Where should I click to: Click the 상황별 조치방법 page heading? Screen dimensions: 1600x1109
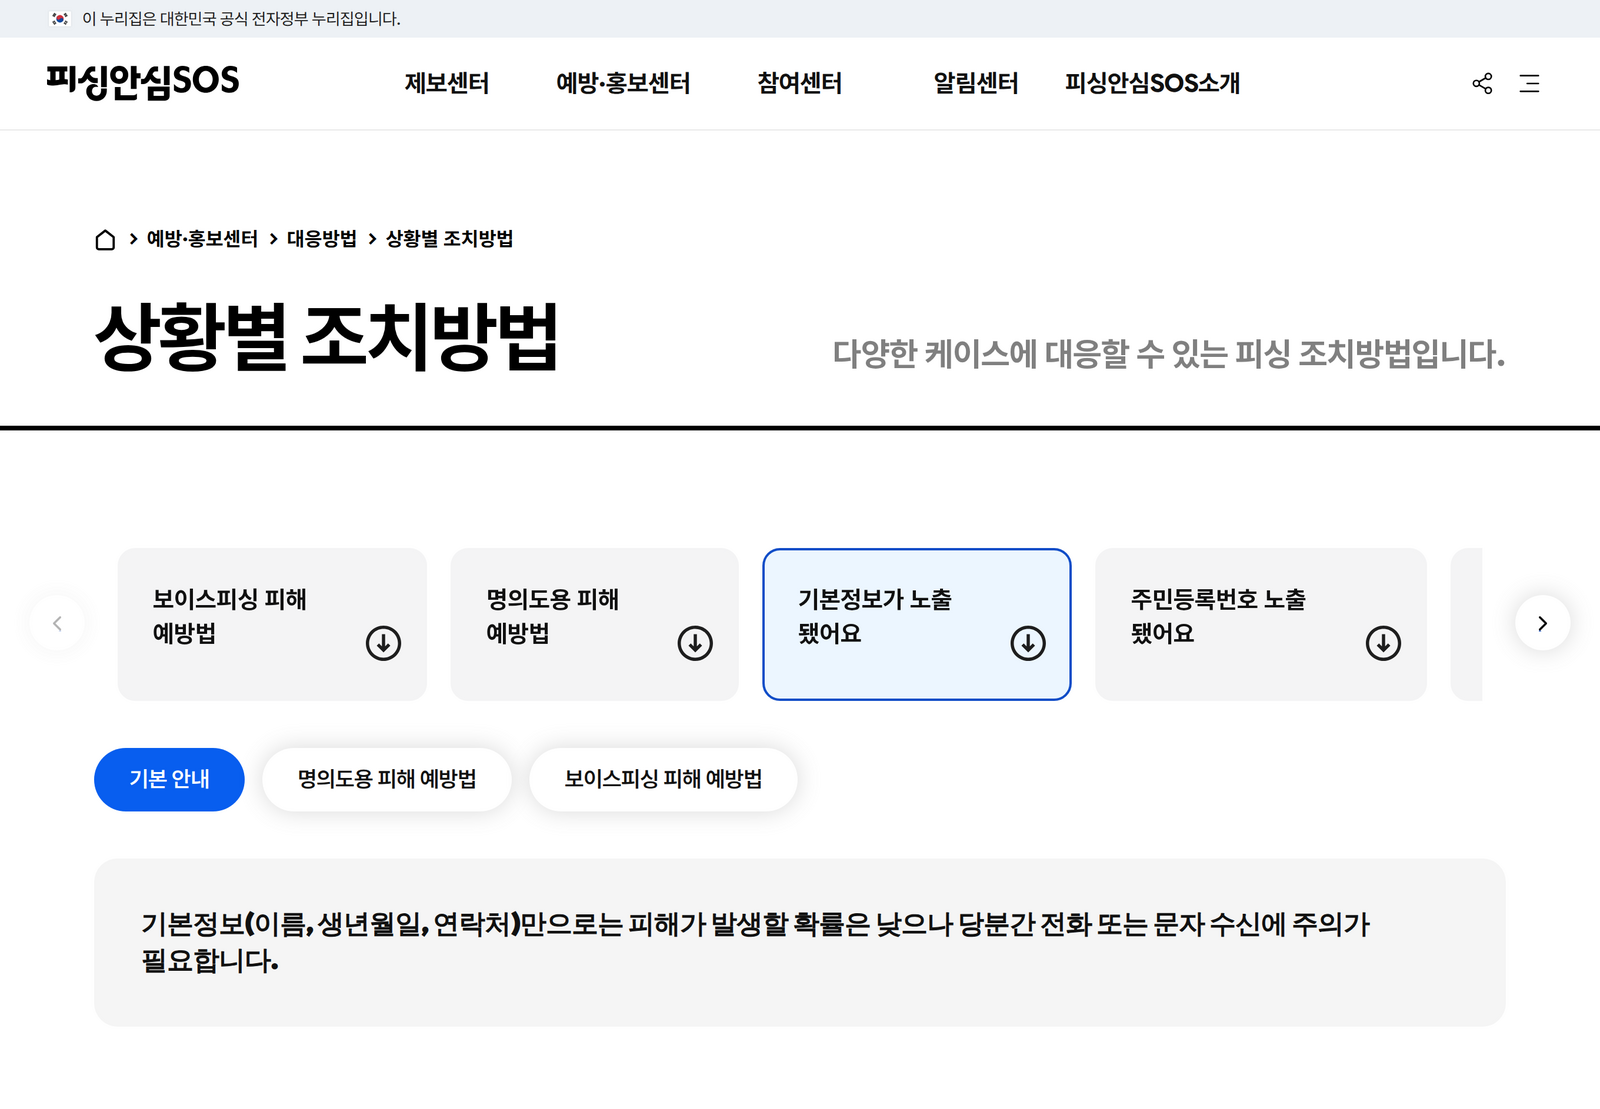point(327,338)
